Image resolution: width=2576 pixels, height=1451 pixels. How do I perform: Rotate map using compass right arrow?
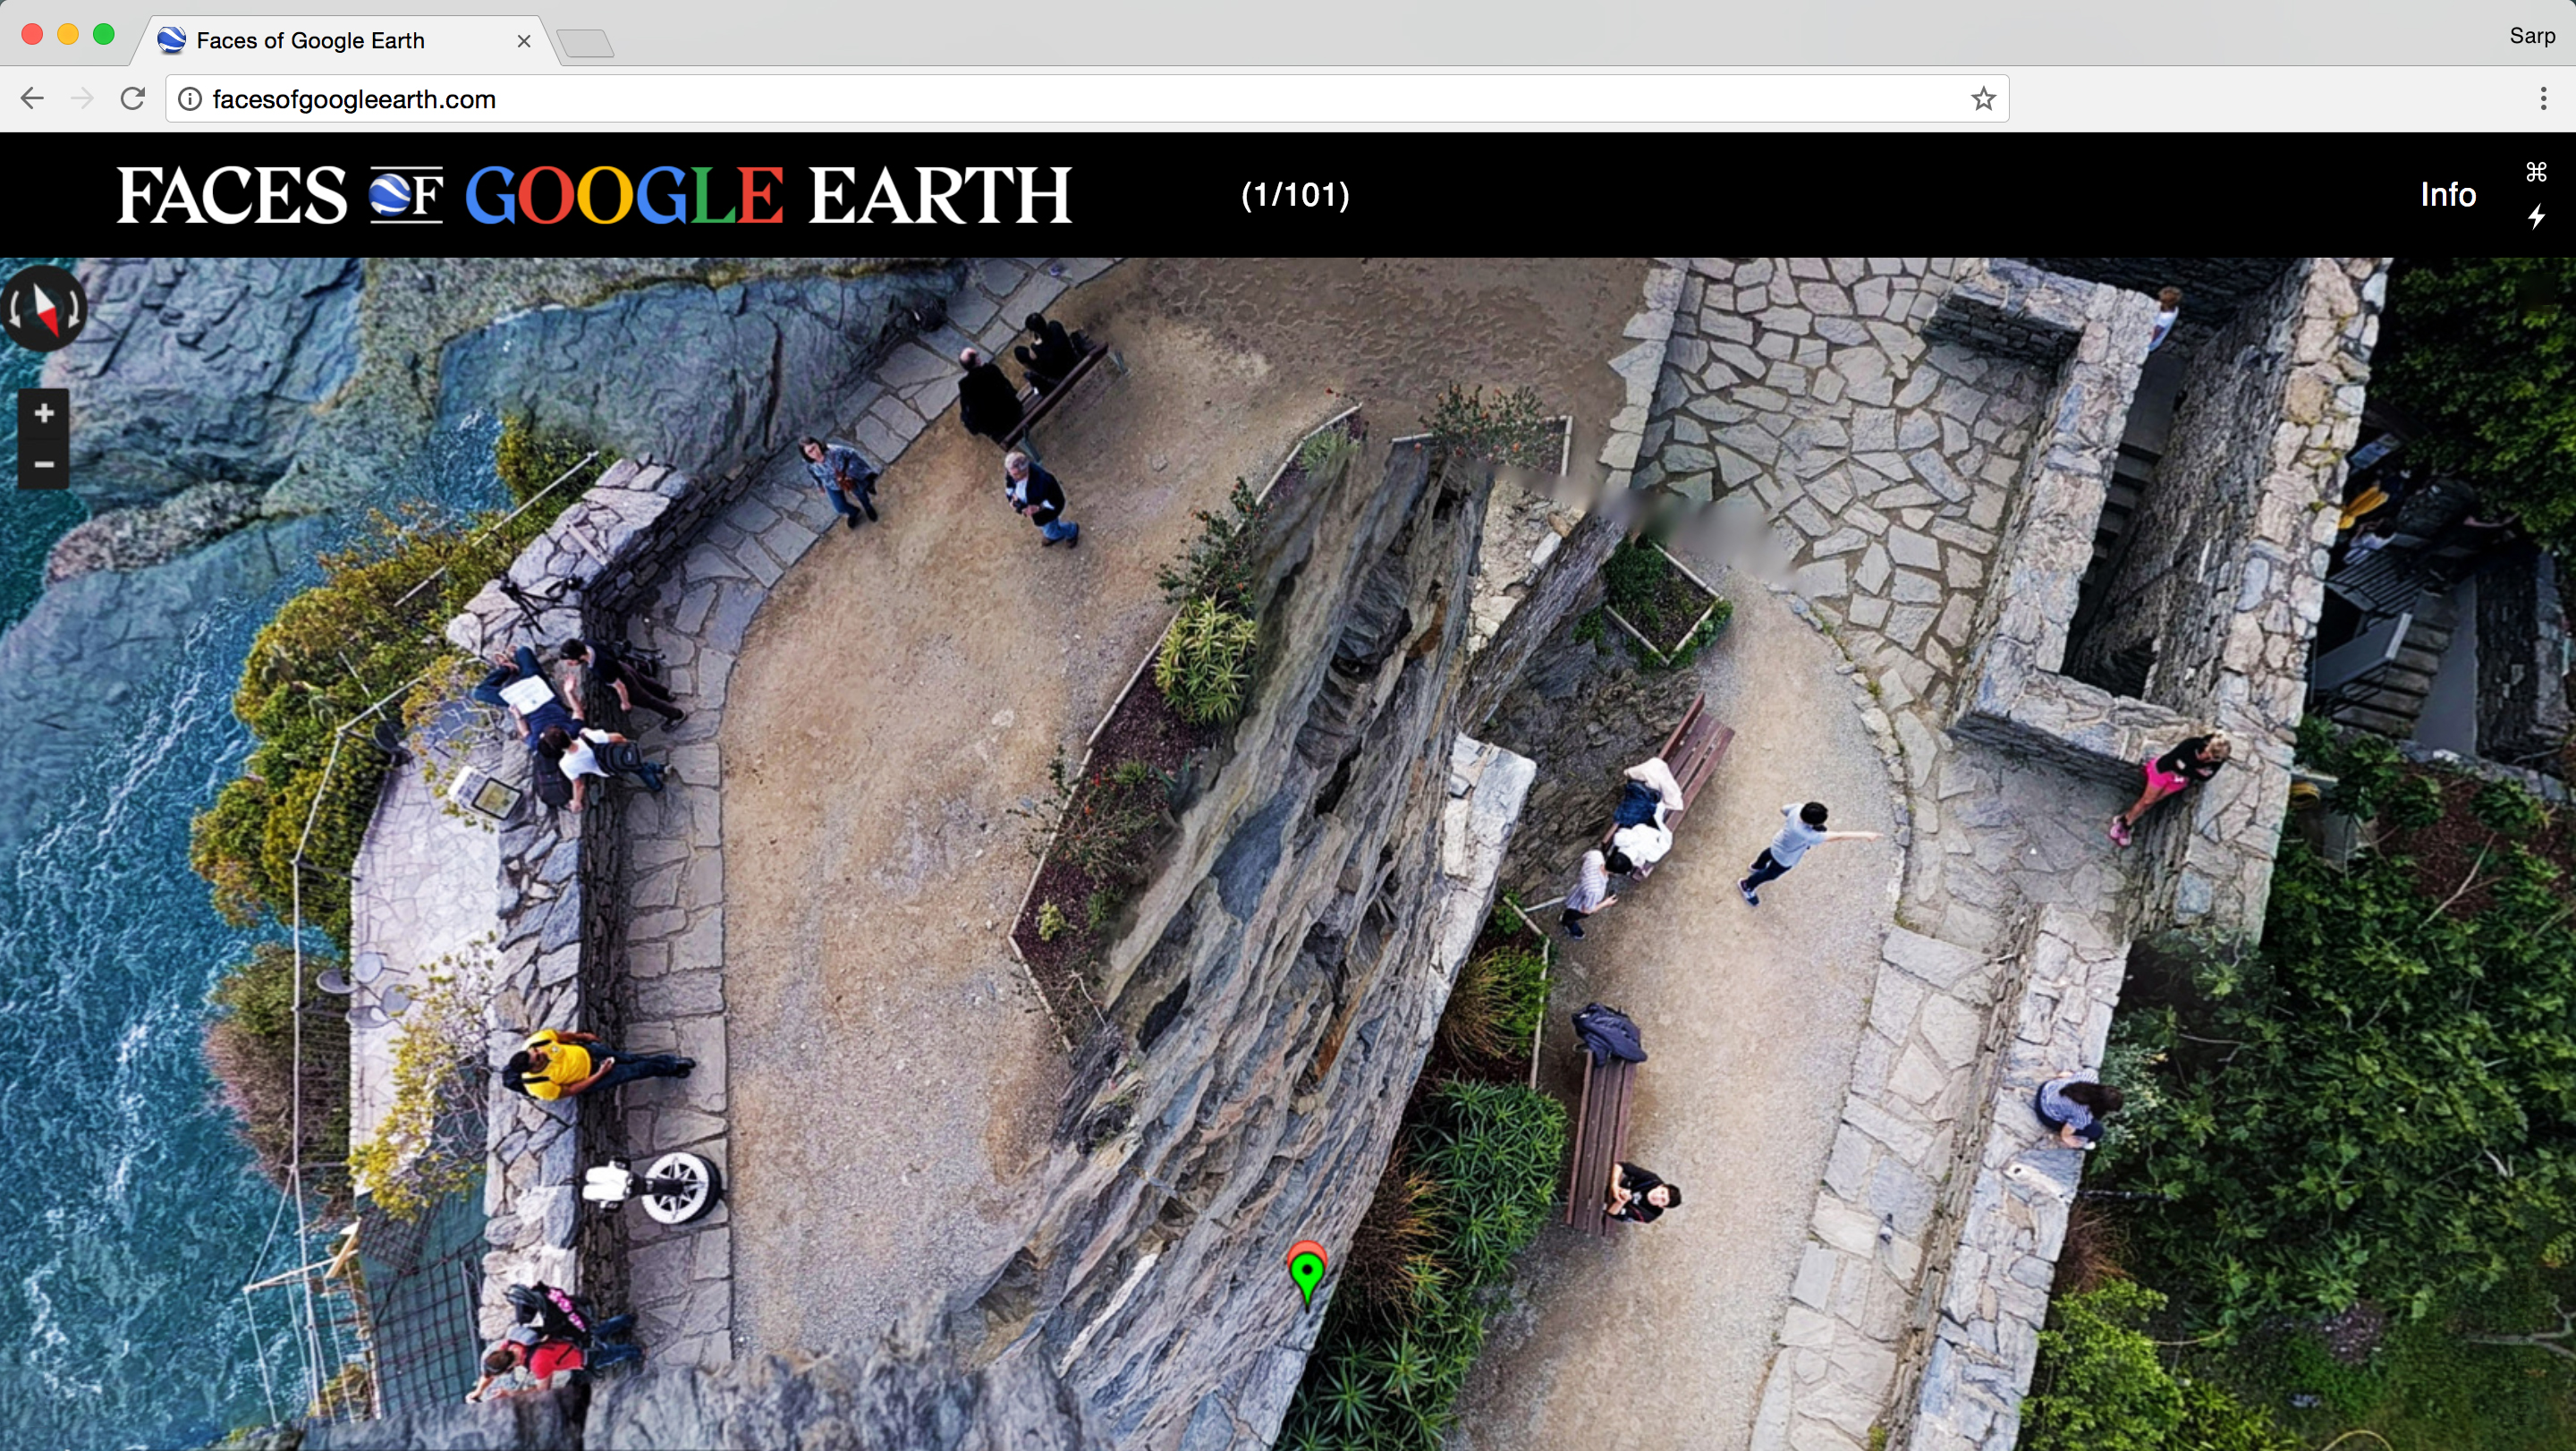75,309
